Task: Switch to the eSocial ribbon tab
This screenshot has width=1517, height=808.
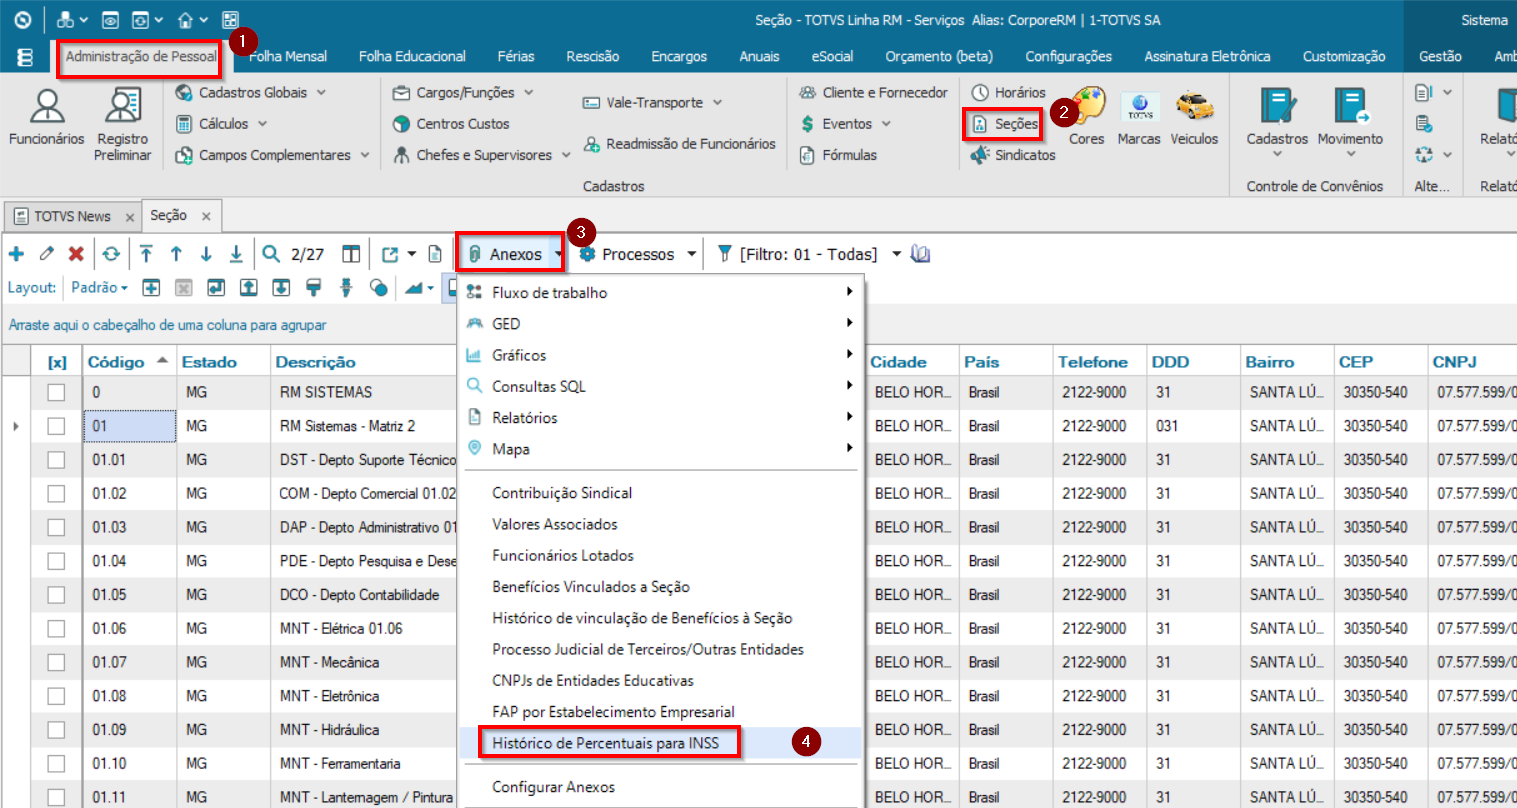Action: tap(832, 57)
